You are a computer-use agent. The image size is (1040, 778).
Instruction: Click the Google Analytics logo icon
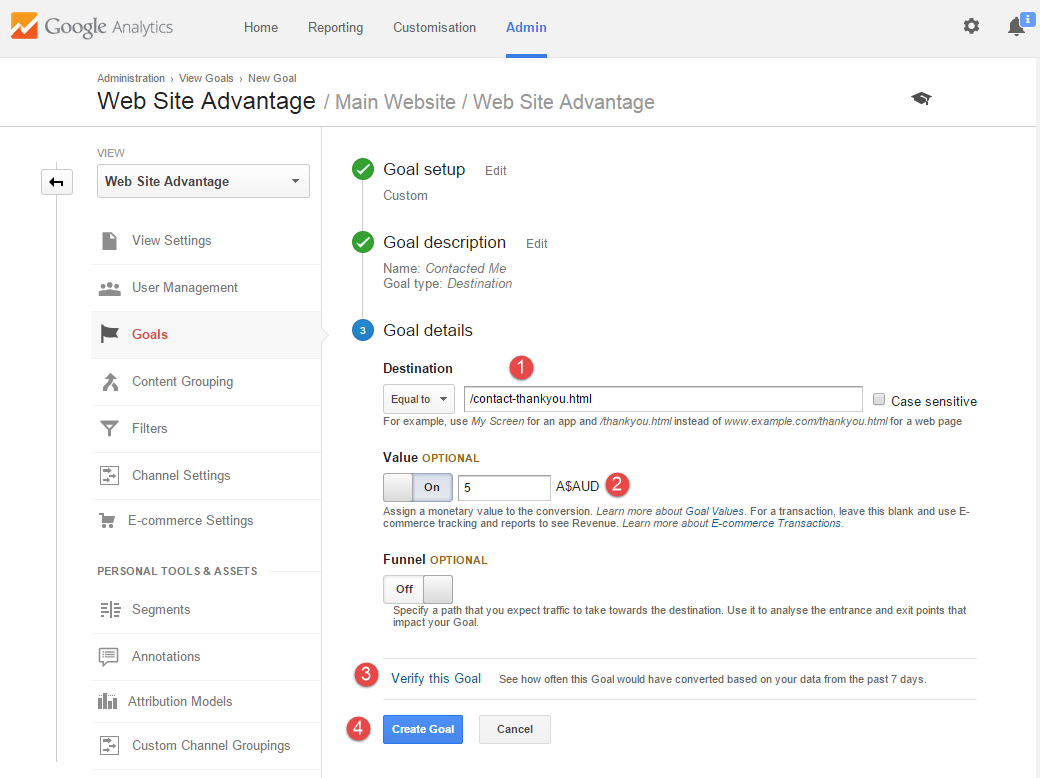point(24,27)
